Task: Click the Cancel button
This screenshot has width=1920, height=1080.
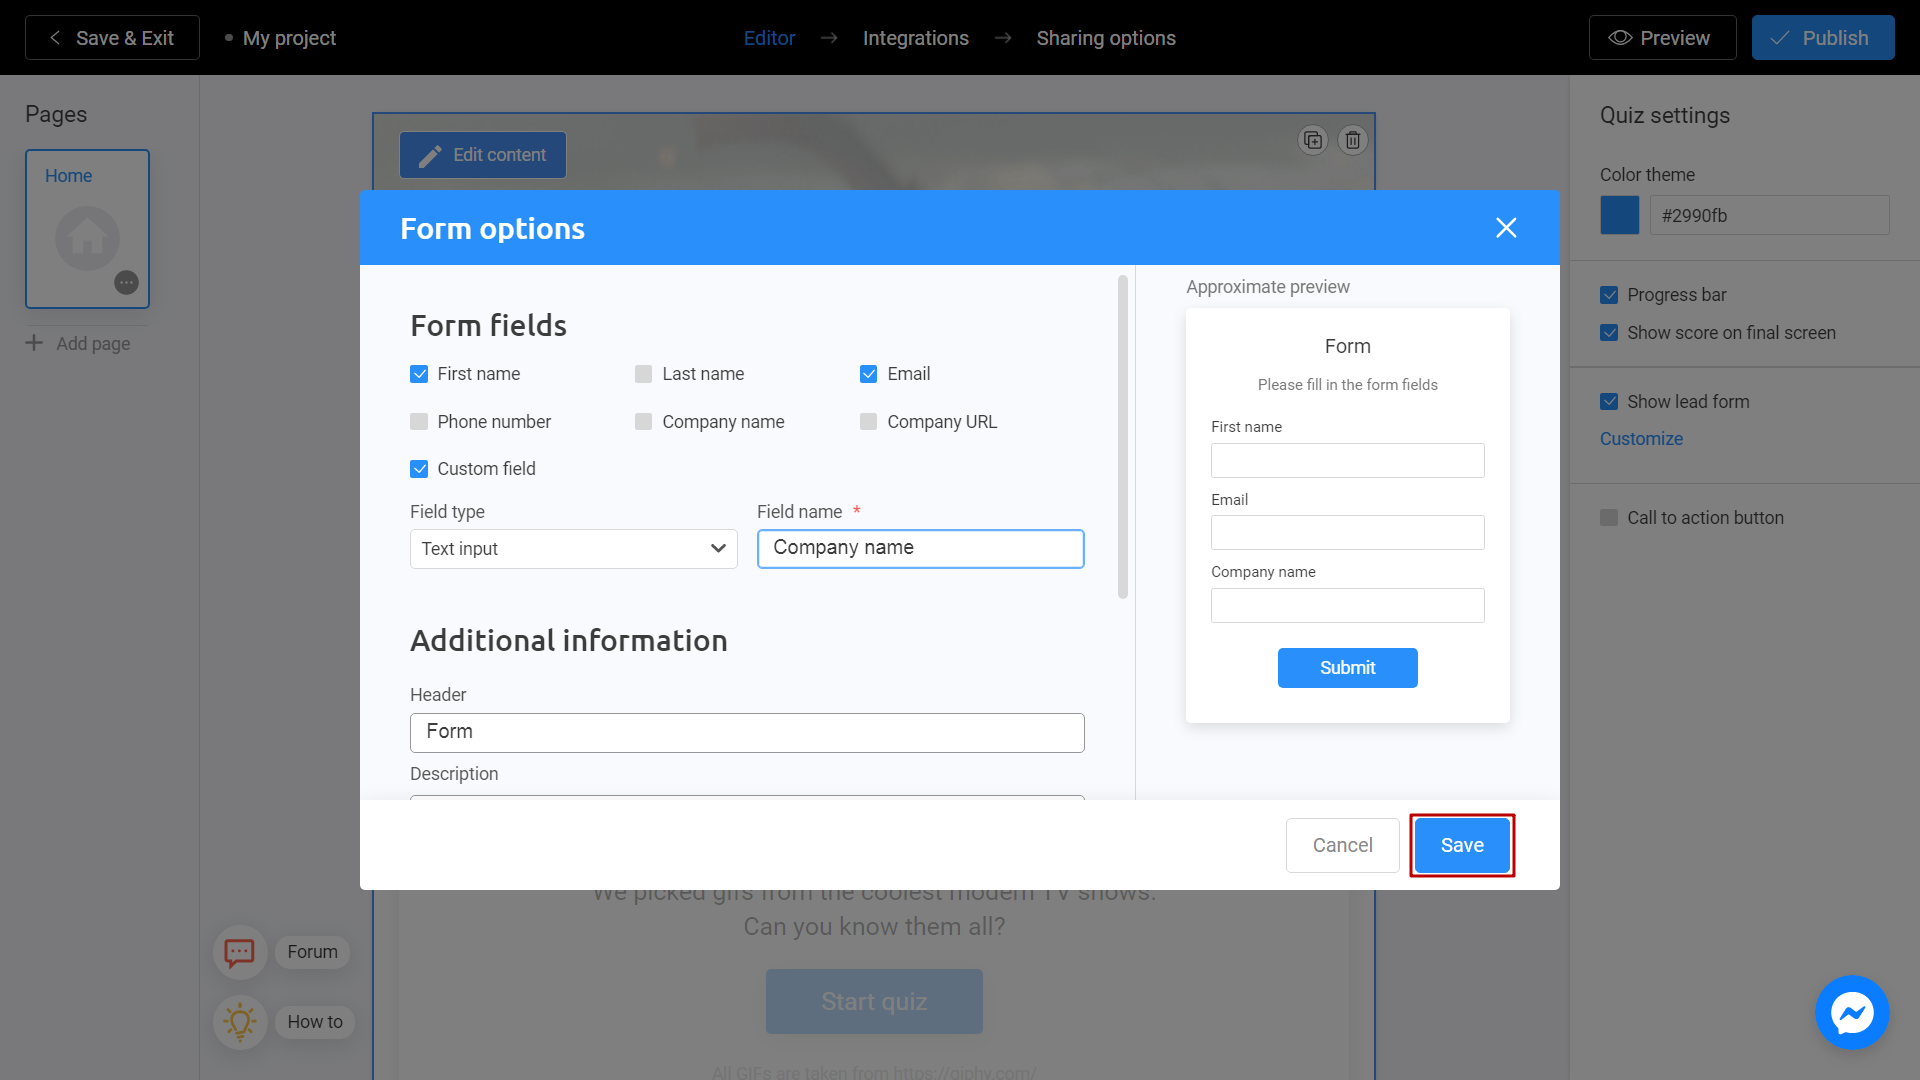Action: click(x=1344, y=845)
